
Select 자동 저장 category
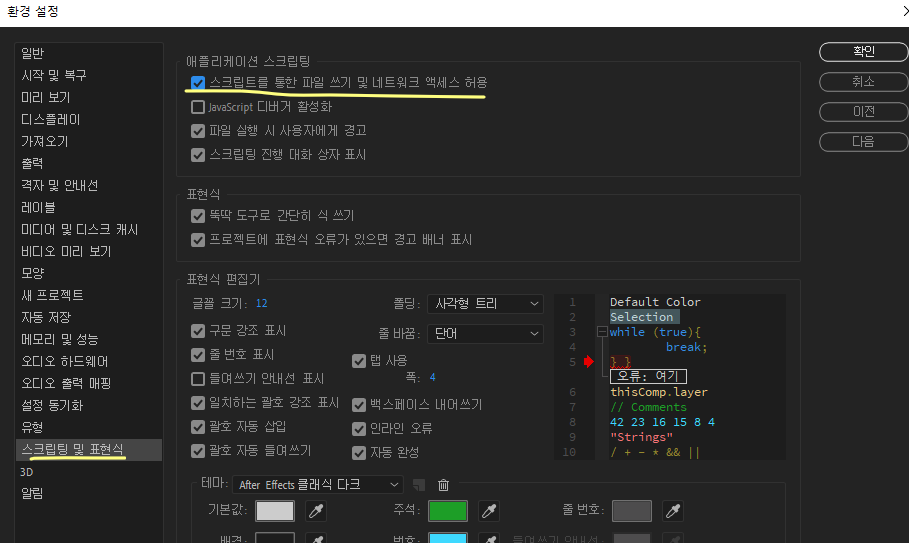pos(88,317)
